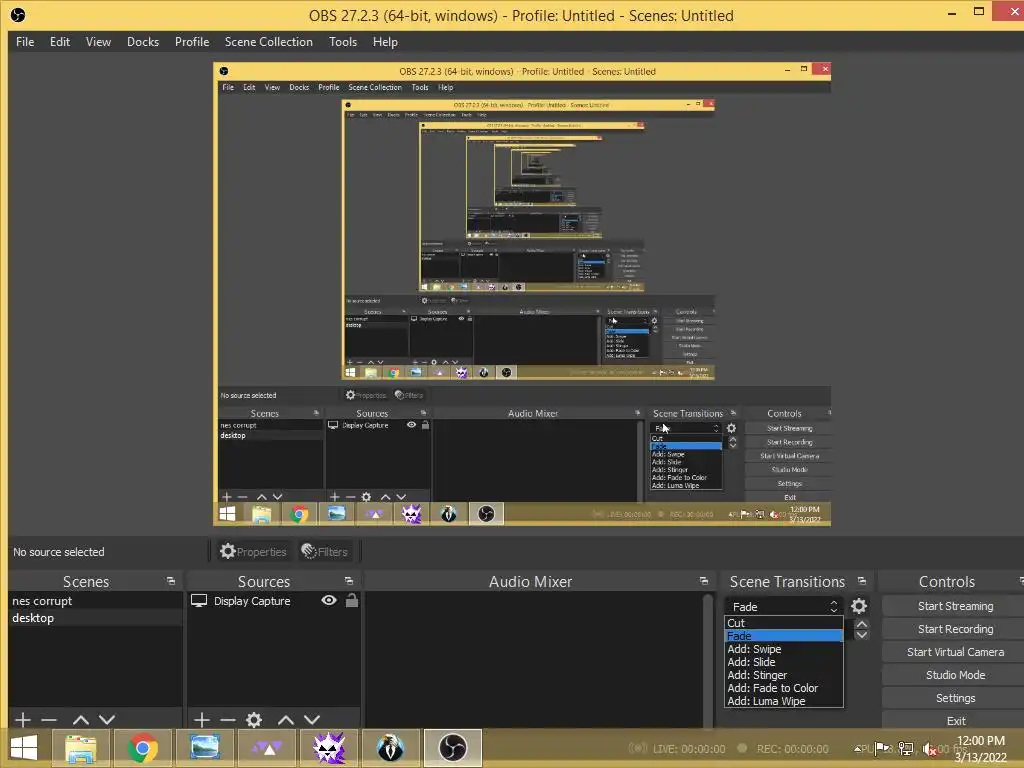Pop out the Scenes dock
The height and width of the screenshot is (768, 1024).
(x=171, y=581)
